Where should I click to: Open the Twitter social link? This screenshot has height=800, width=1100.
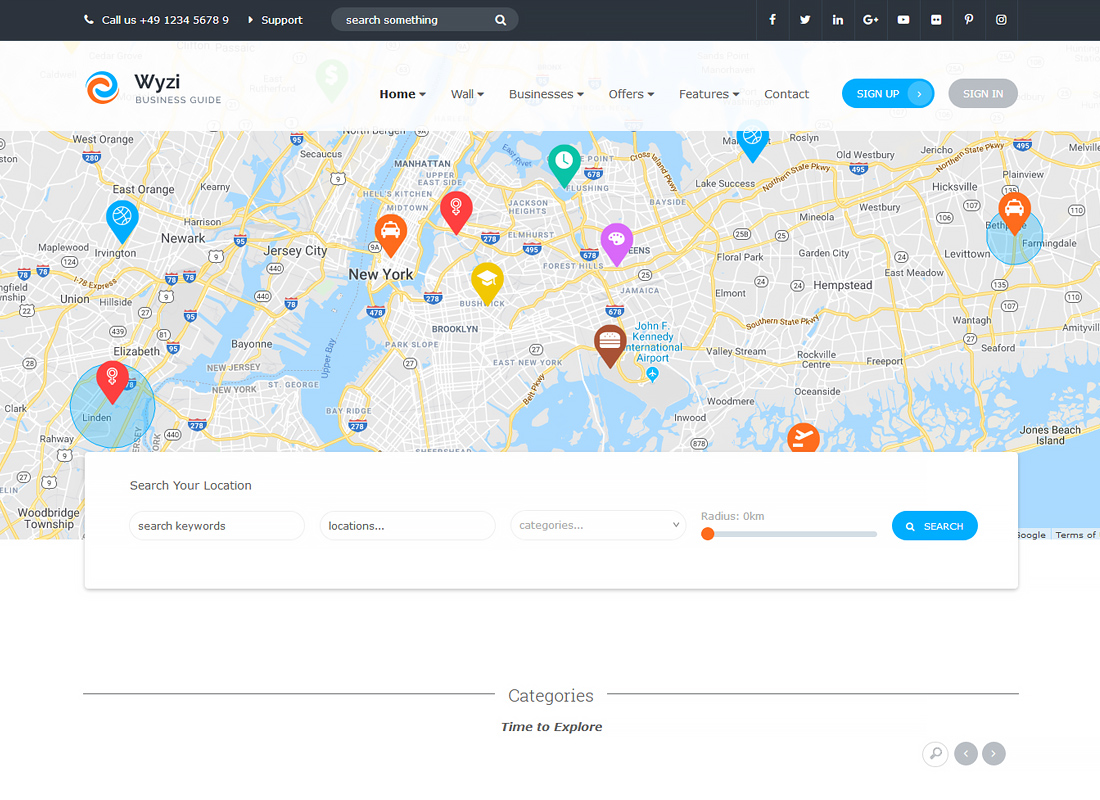(x=805, y=20)
